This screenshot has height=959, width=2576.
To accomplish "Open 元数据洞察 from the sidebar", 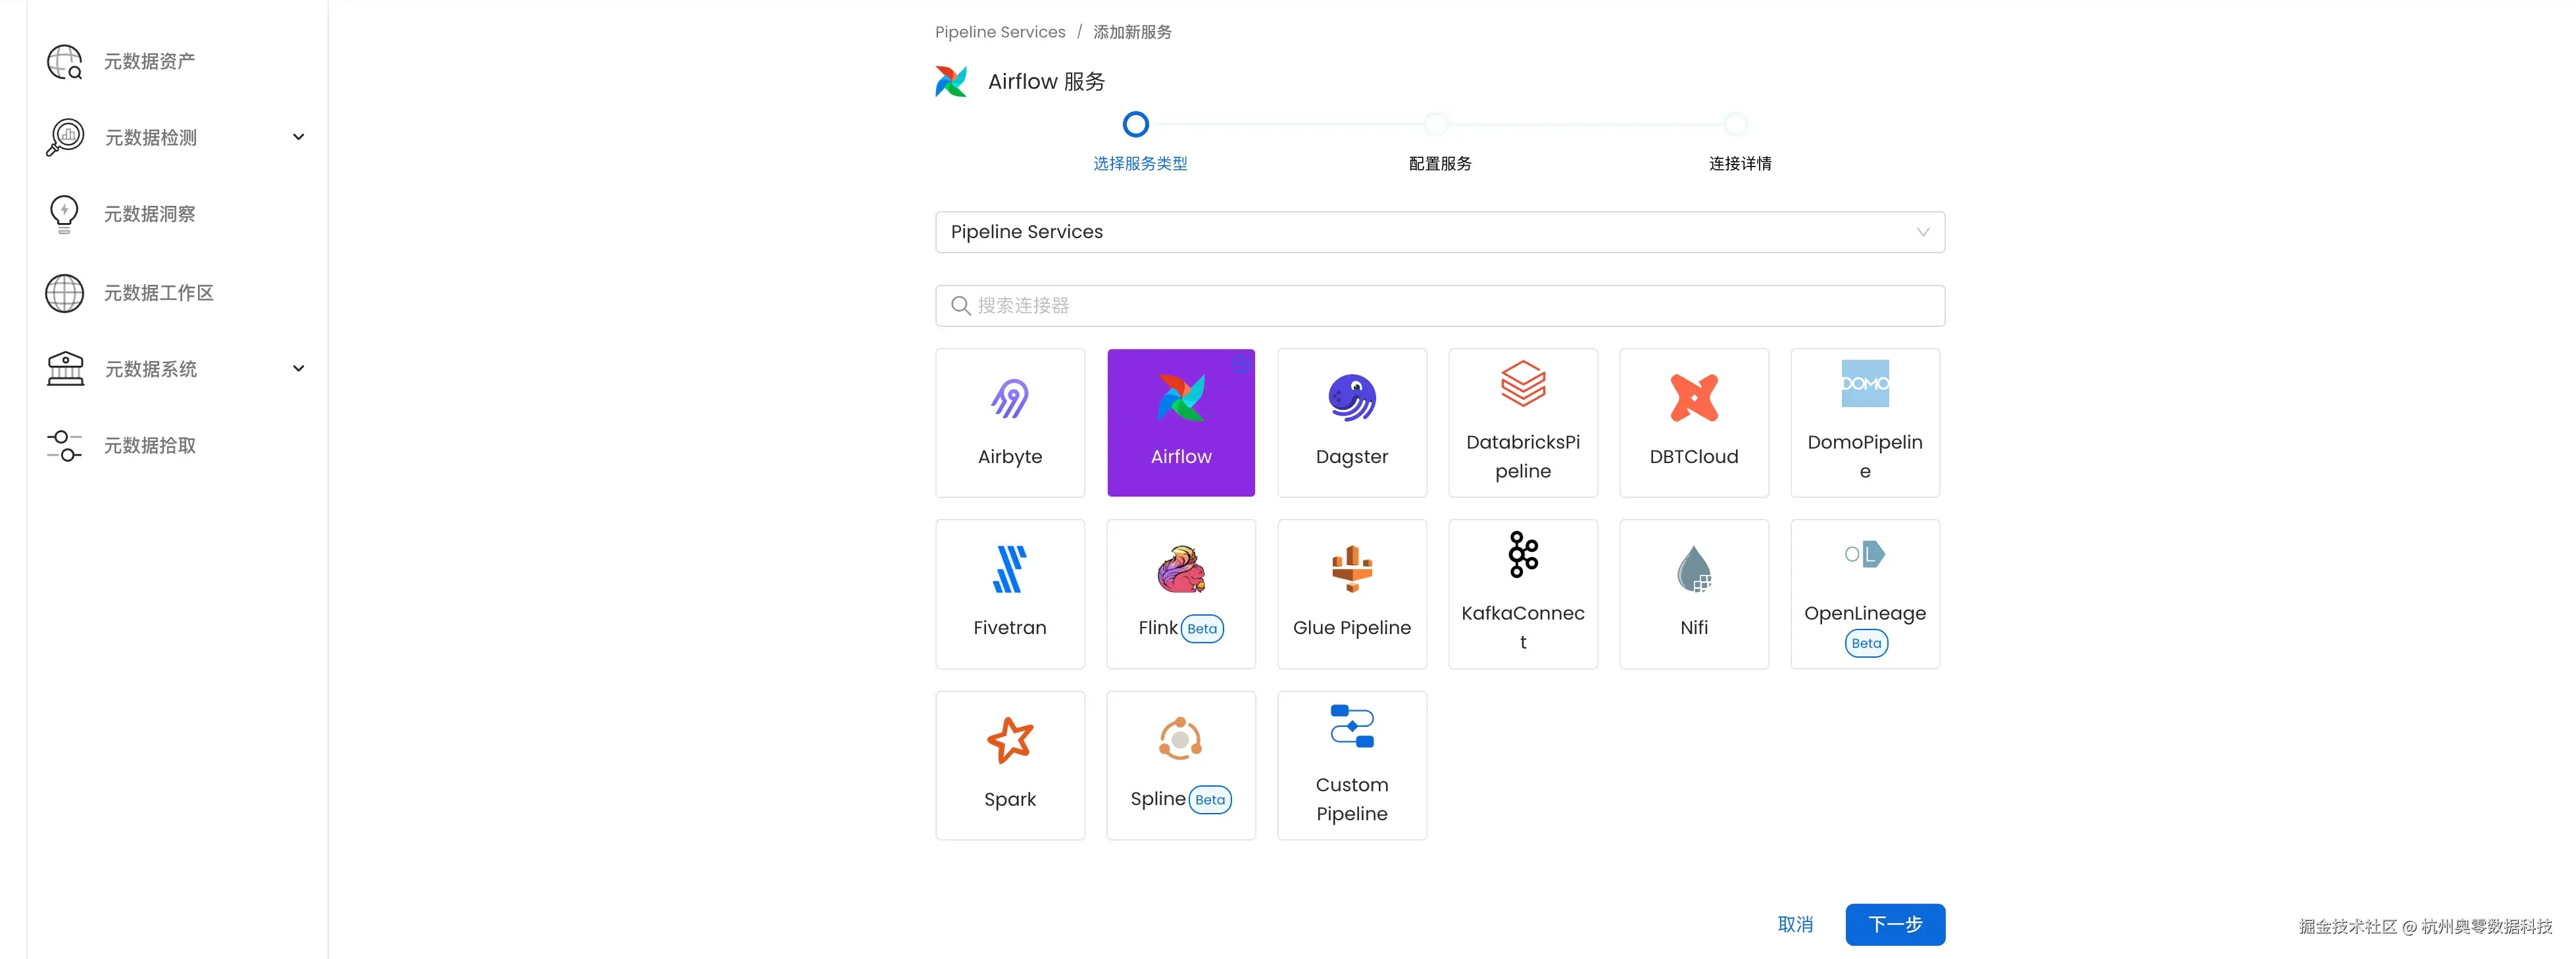I will click(x=148, y=213).
